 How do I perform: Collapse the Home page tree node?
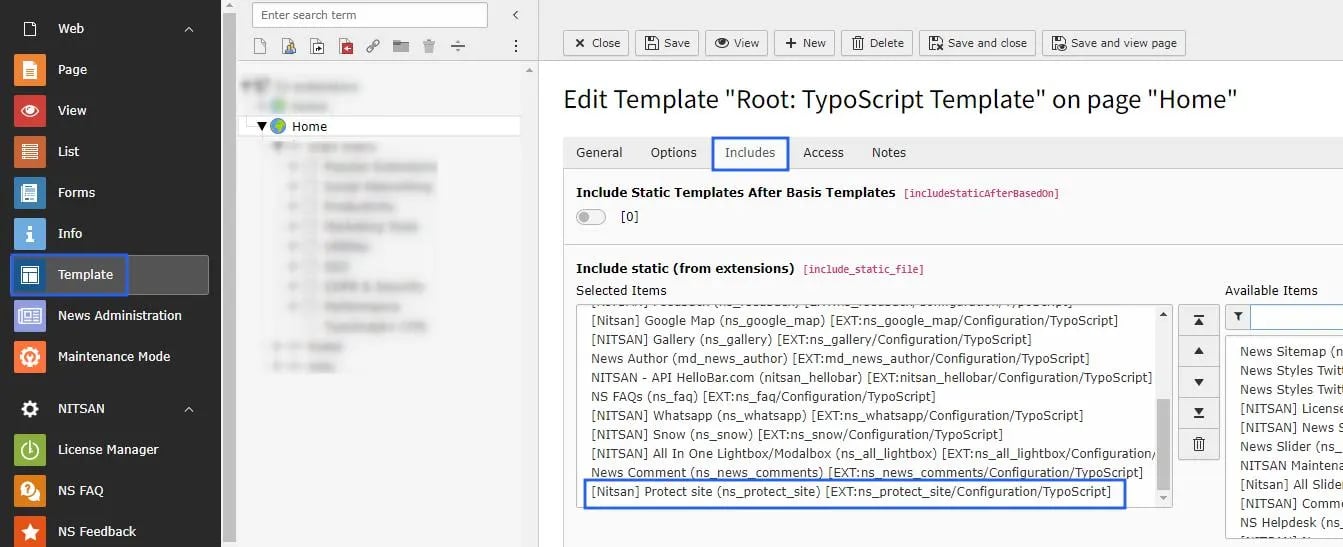pyautogui.click(x=262, y=126)
